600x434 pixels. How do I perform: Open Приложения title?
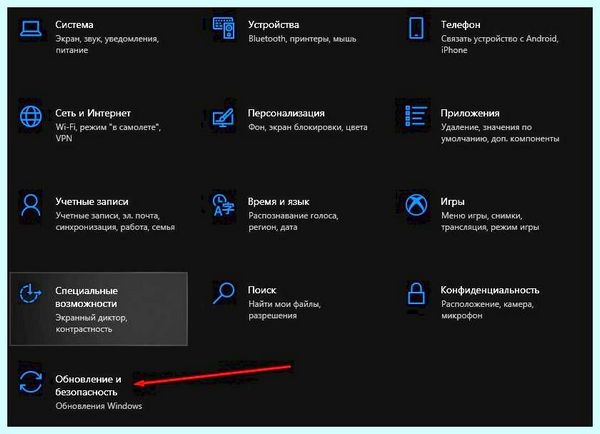[470, 113]
